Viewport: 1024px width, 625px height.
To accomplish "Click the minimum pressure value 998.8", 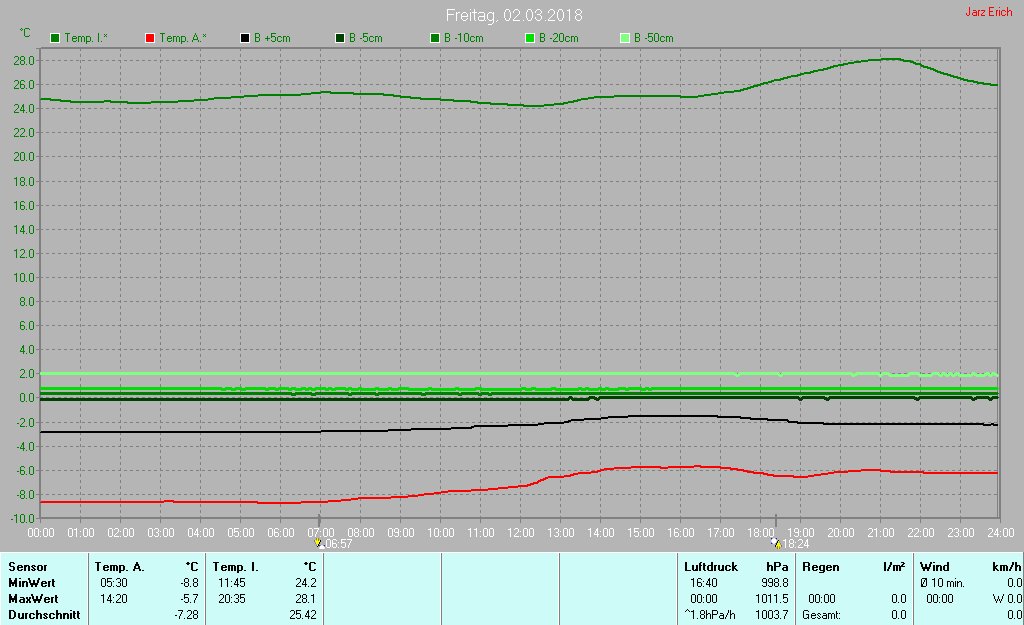I will coord(775,583).
